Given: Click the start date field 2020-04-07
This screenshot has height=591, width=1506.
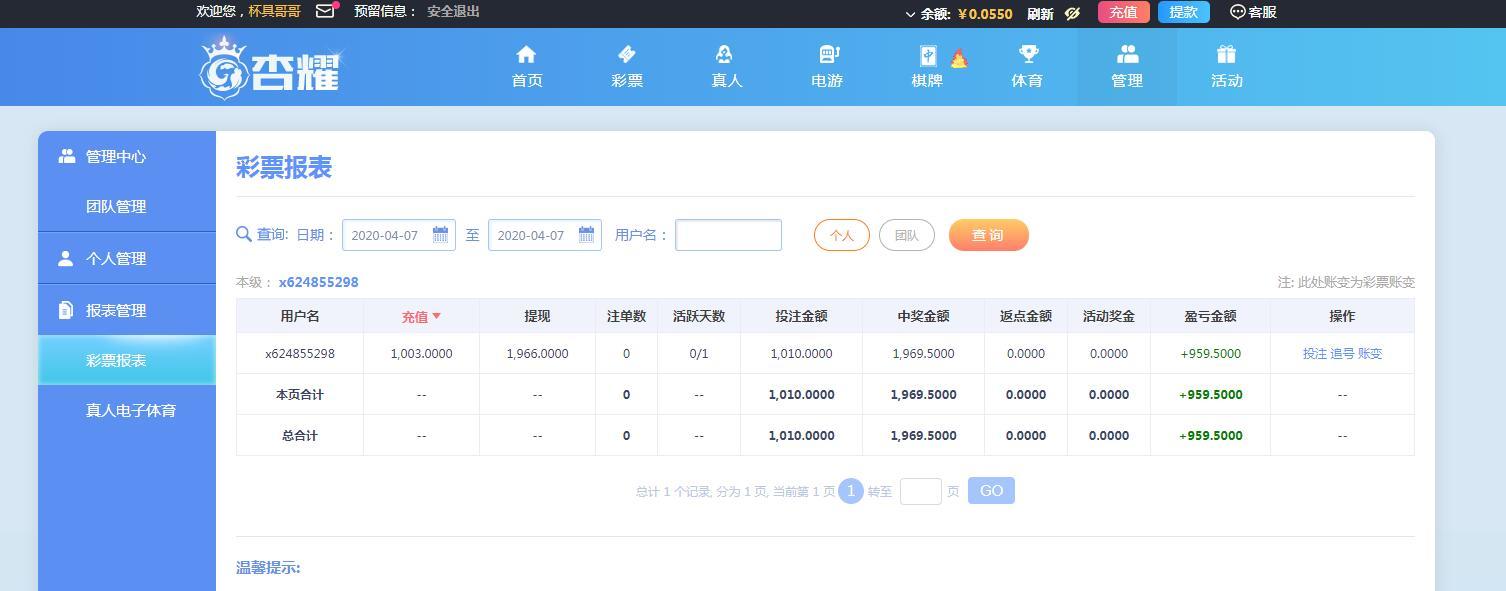Looking at the screenshot, I should (x=399, y=235).
